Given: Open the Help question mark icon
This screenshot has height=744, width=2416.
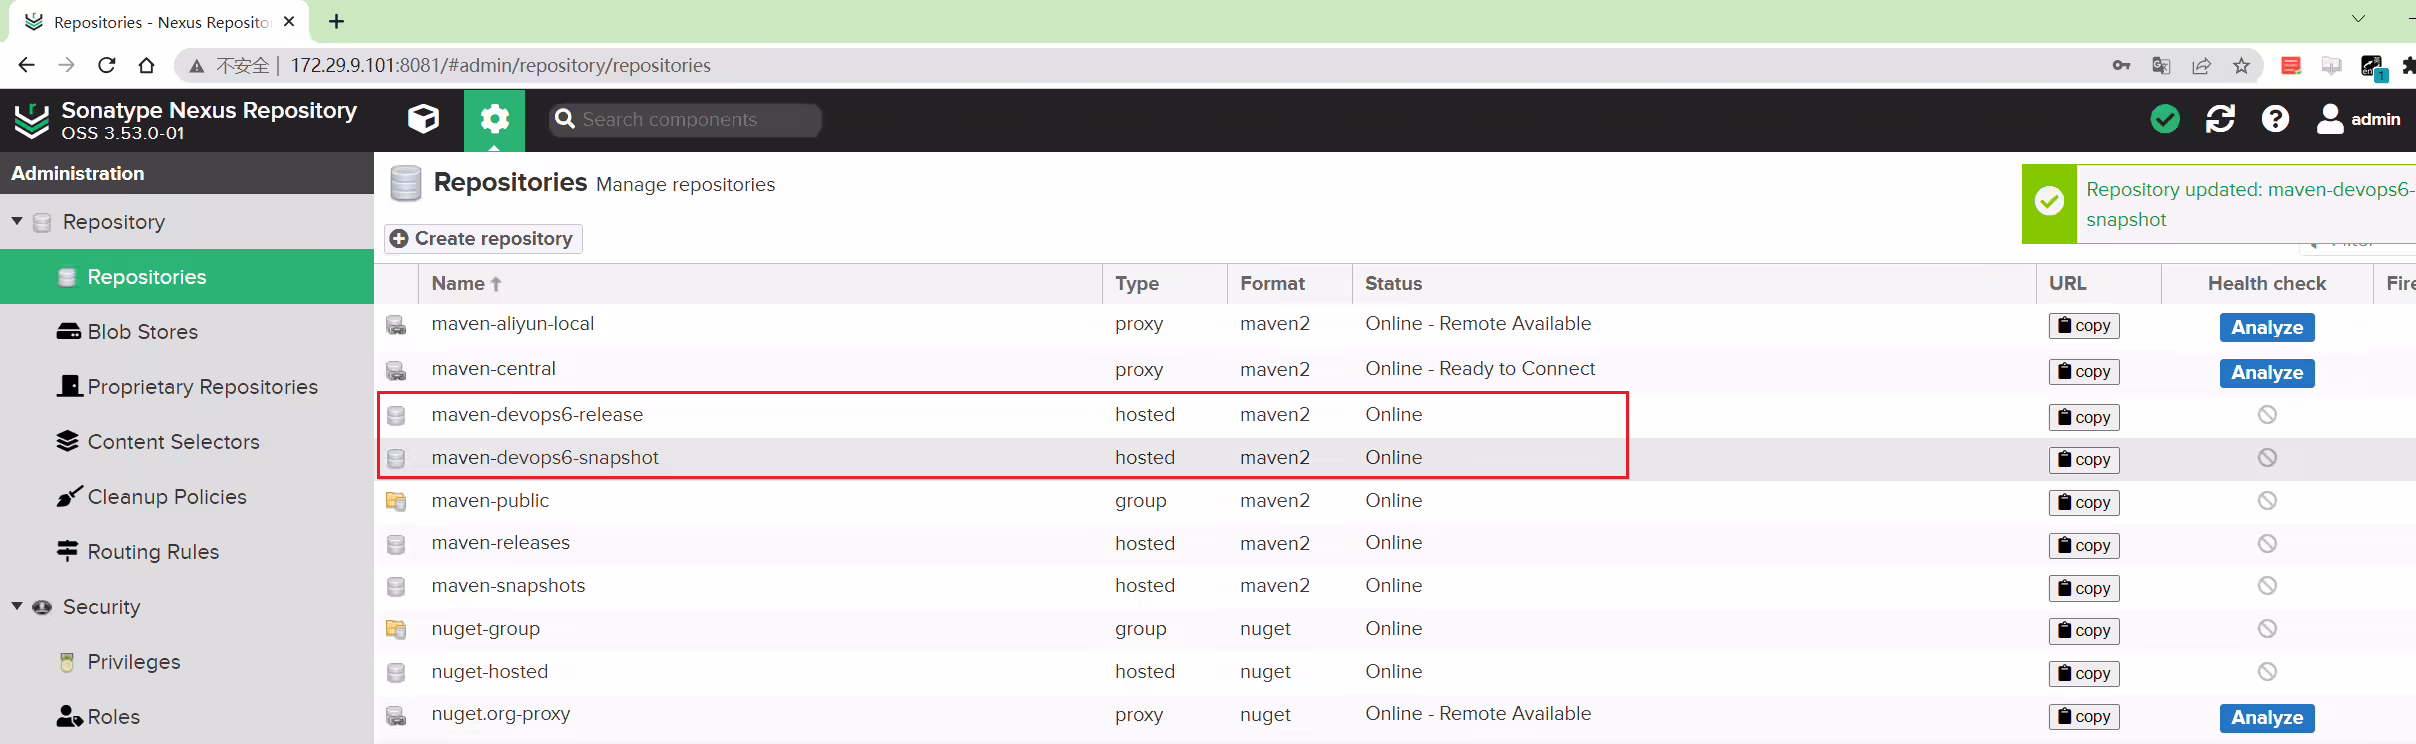Looking at the screenshot, I should click(2275, 119).
